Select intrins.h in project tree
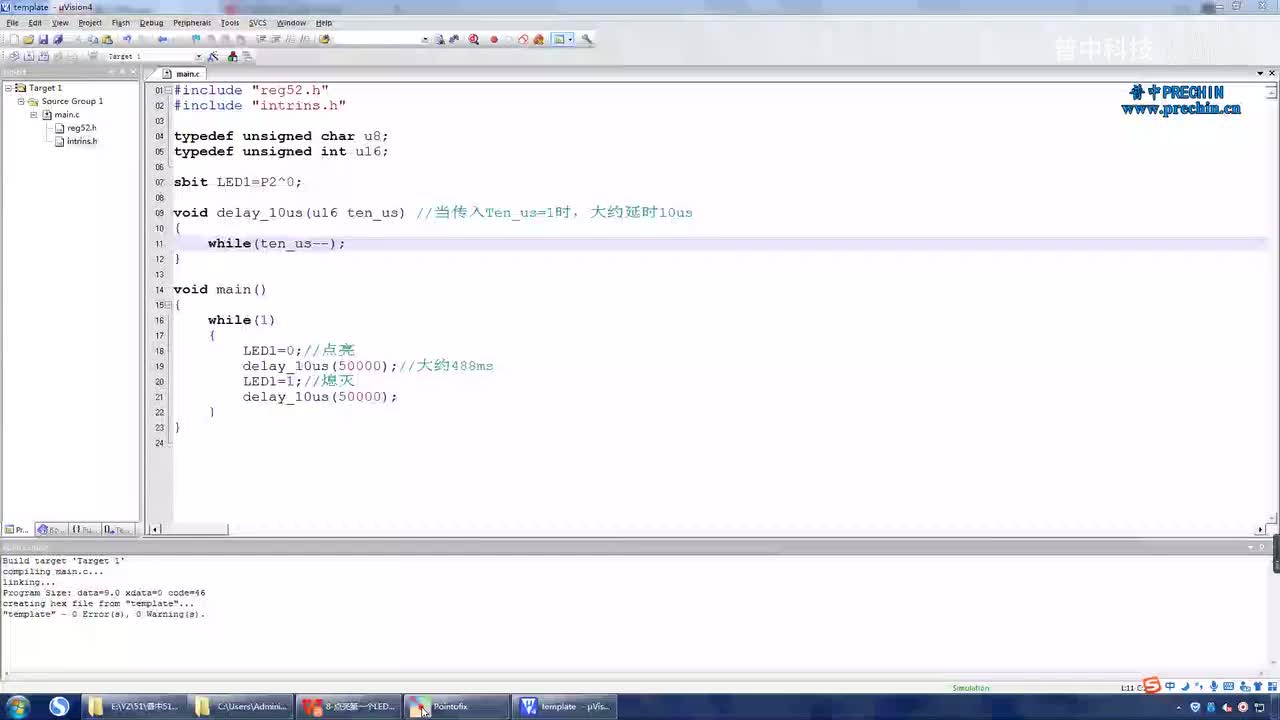The image size is (1280, 720). (x=82, y=141)
